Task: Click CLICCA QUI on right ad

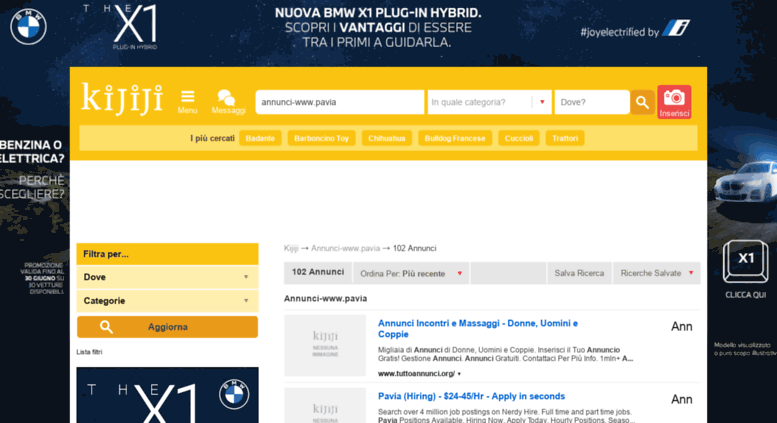Action: [745, 295]
